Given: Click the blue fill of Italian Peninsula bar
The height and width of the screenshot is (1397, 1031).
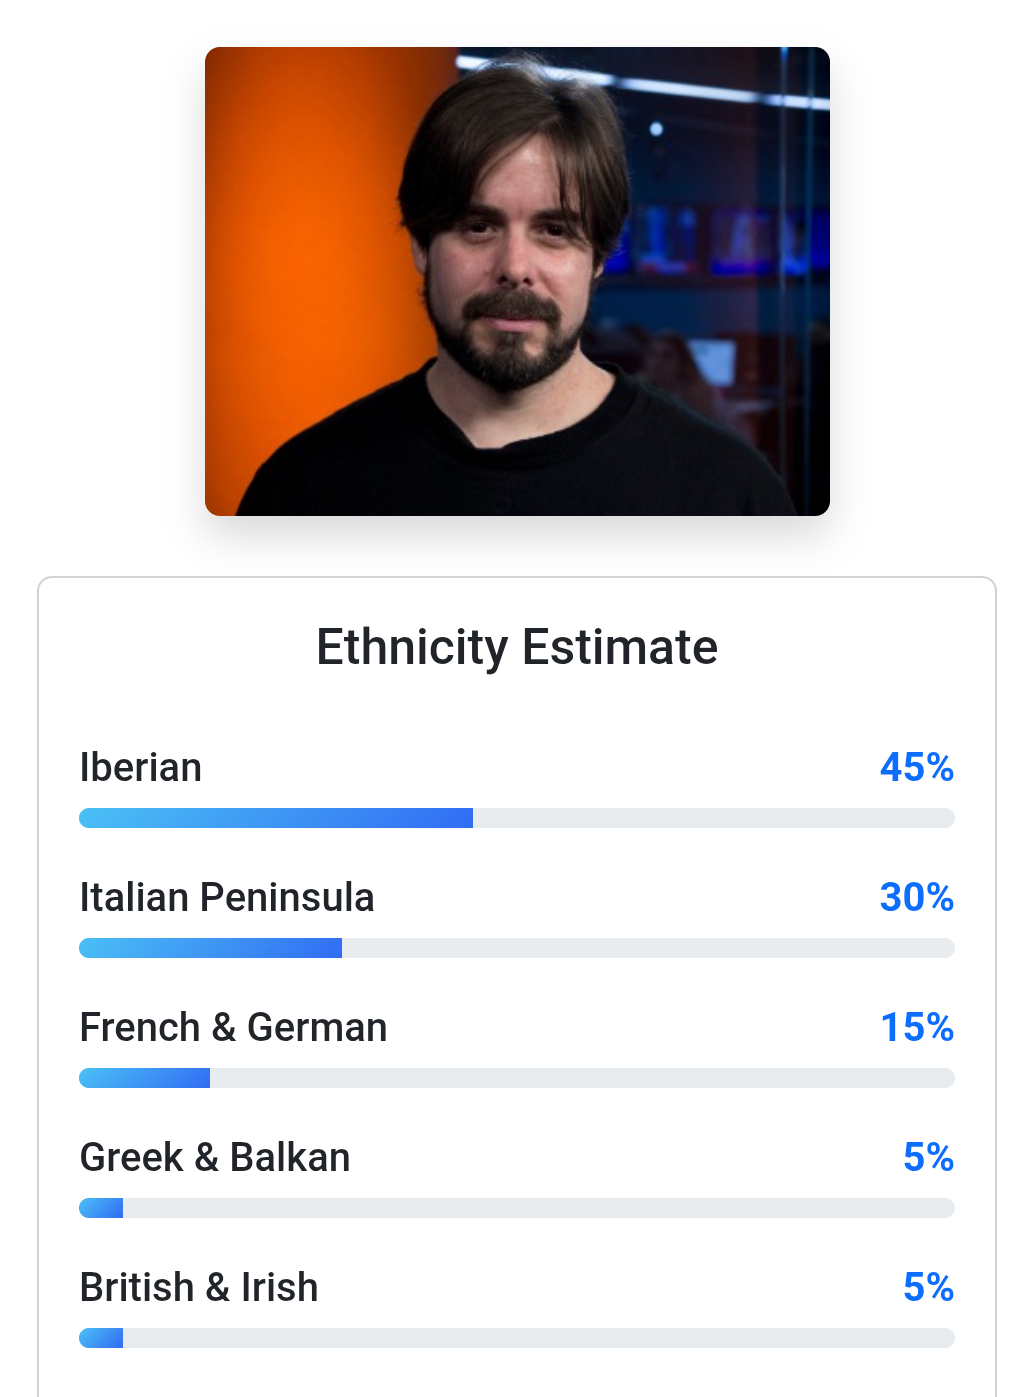Looking at the screenshot, I should pos(211,948).
